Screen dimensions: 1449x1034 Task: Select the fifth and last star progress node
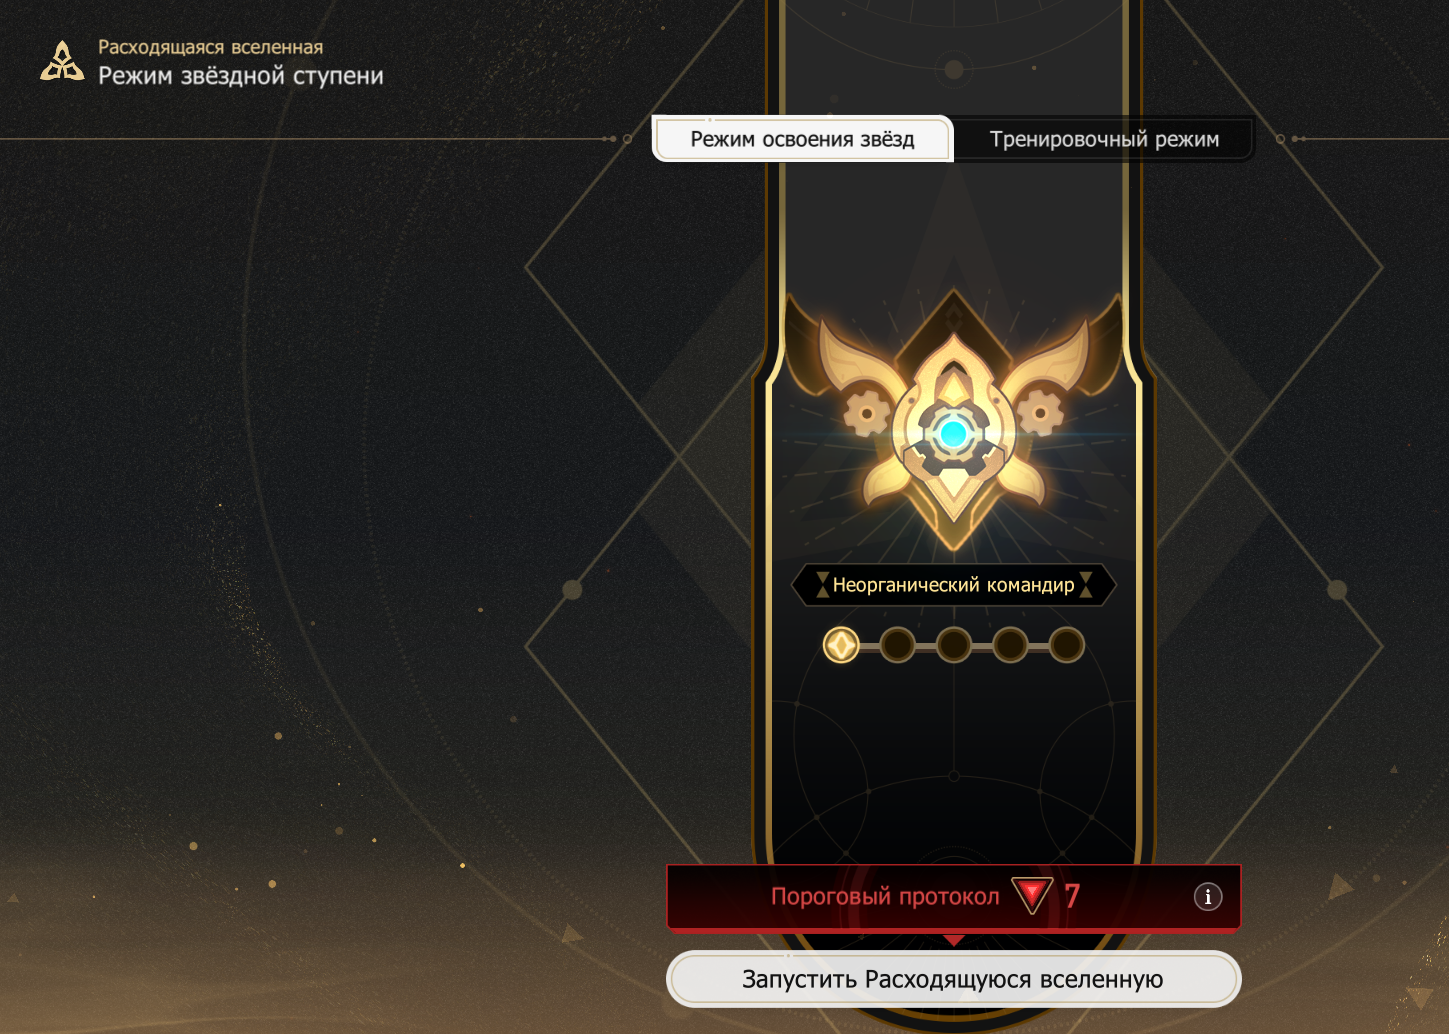click(1067, 645)
